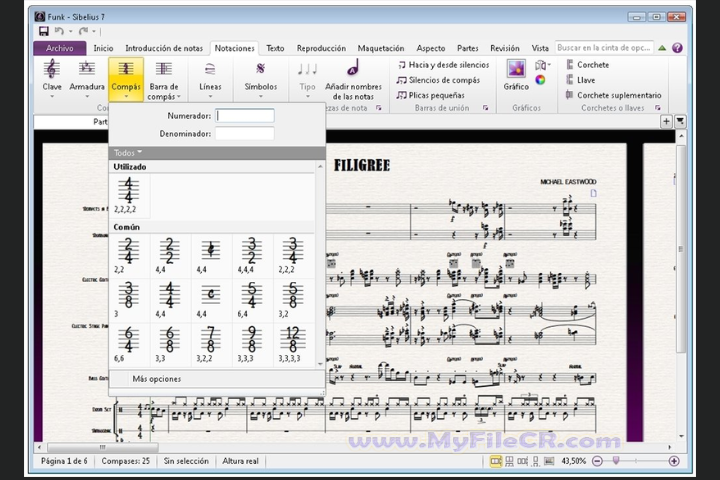
Task: Click the Redo arrow icon
Action: tap(83, 31)
